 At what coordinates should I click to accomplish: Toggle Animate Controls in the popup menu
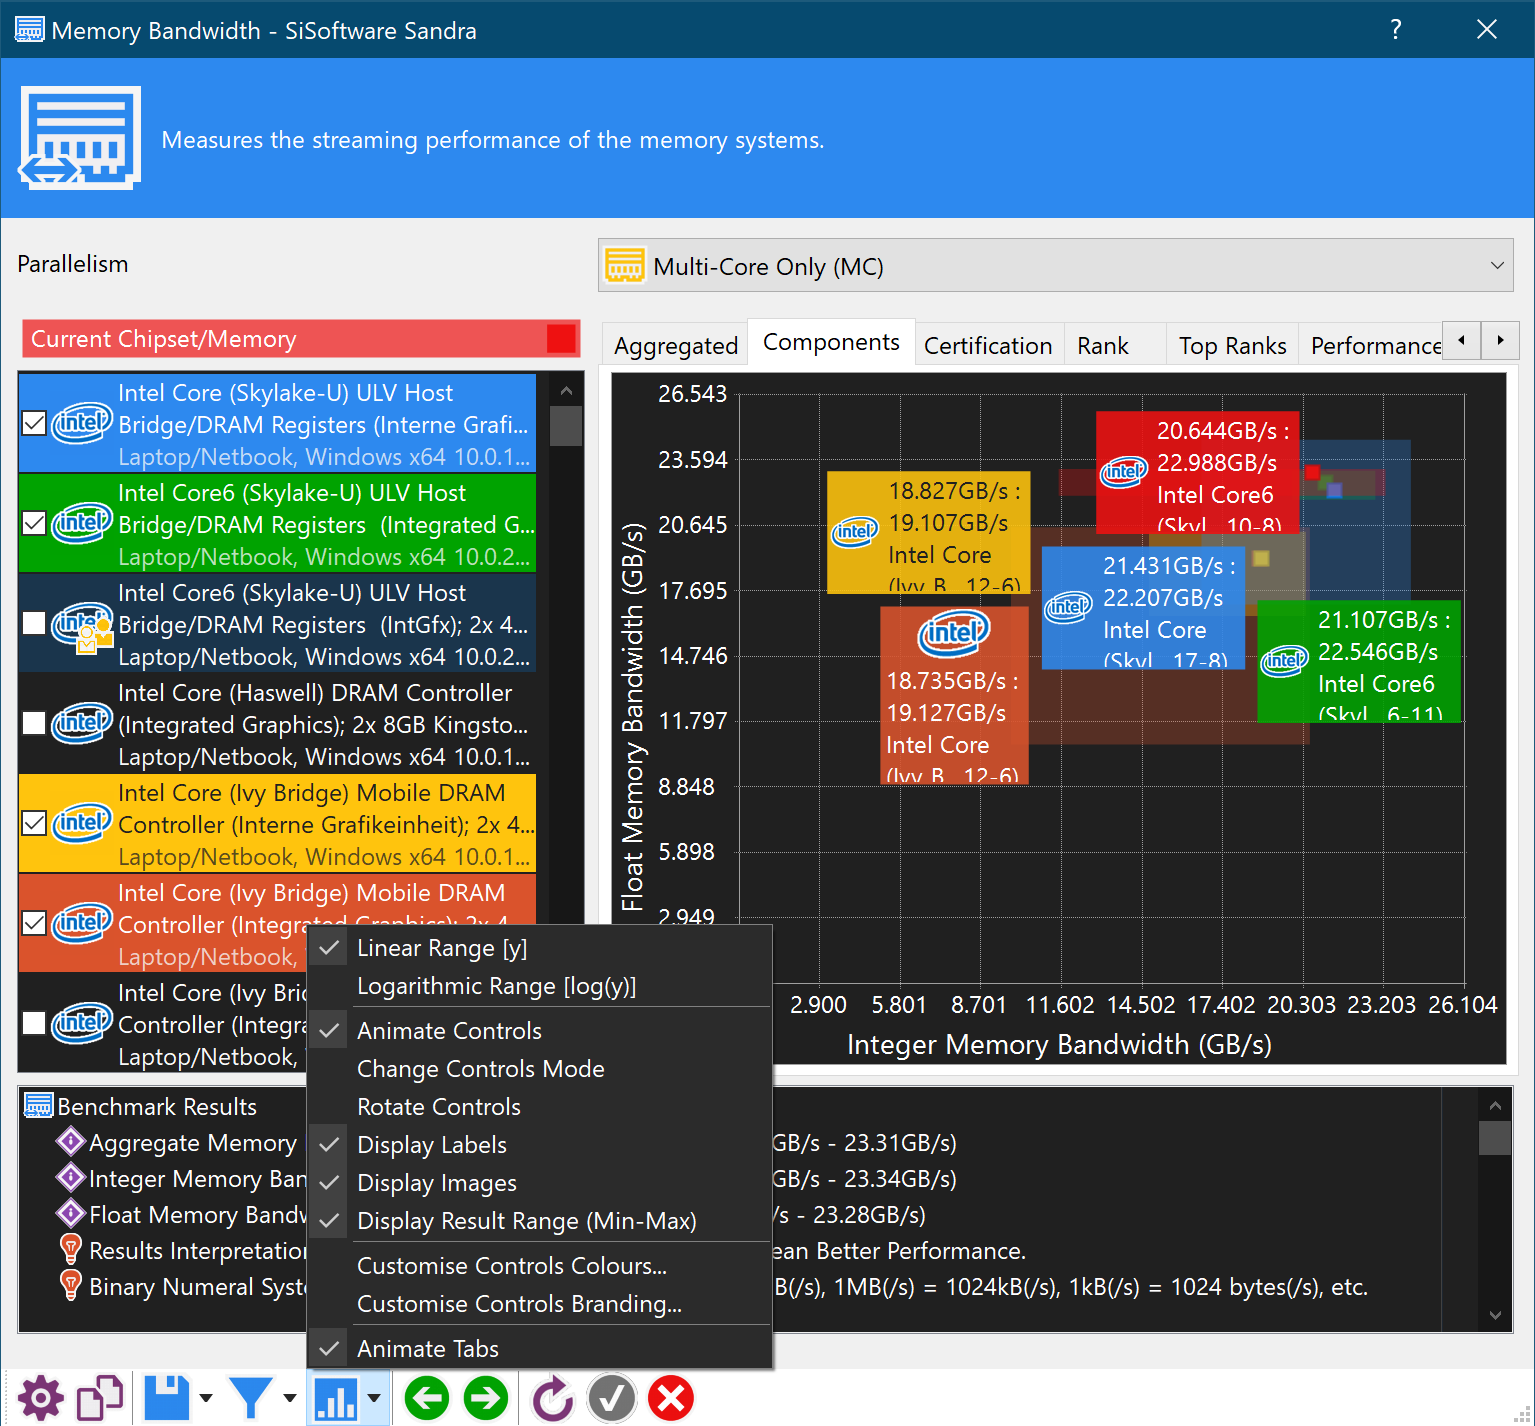click(539, 1030)
